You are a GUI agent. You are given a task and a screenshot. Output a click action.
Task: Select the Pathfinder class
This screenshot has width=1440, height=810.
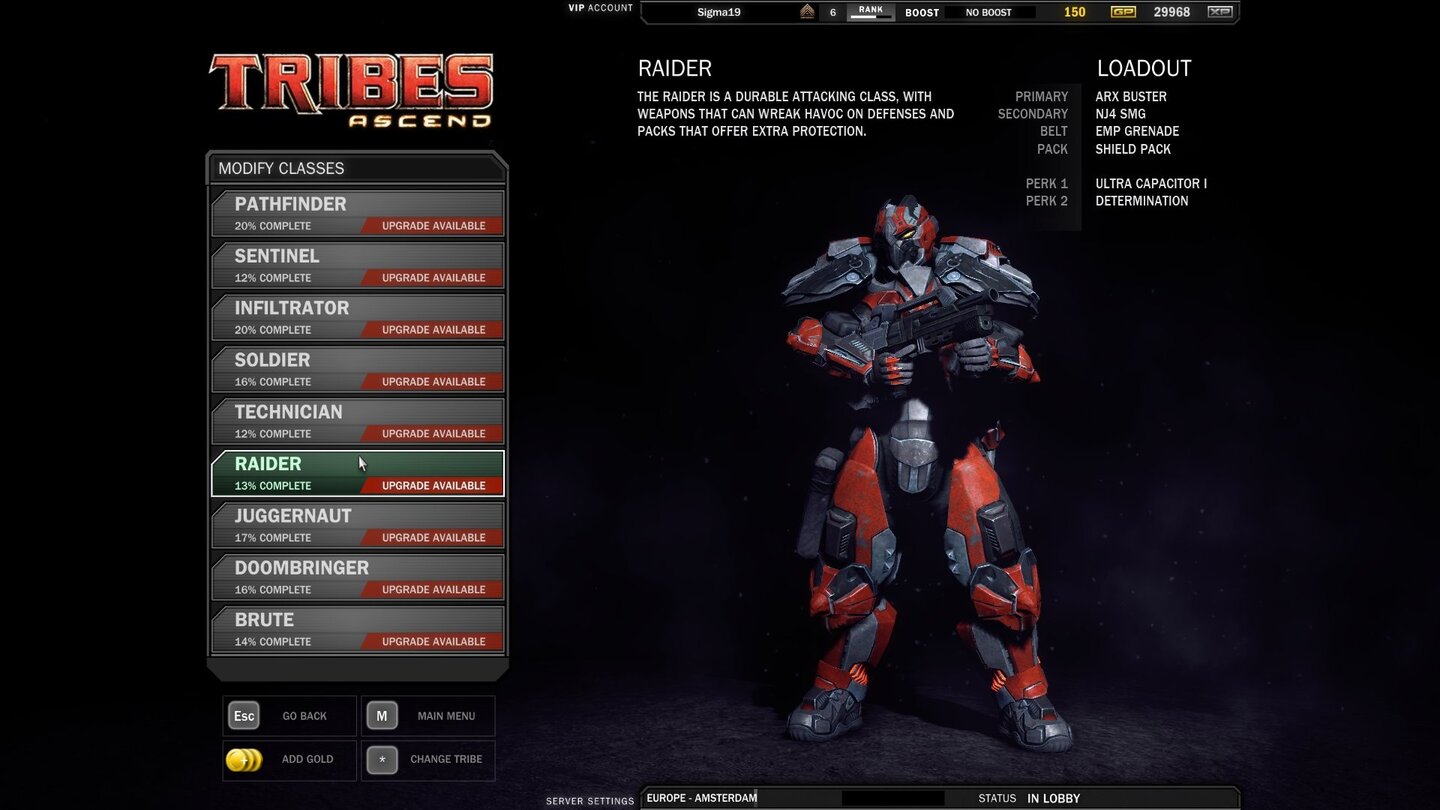click(x=358, y=214)
